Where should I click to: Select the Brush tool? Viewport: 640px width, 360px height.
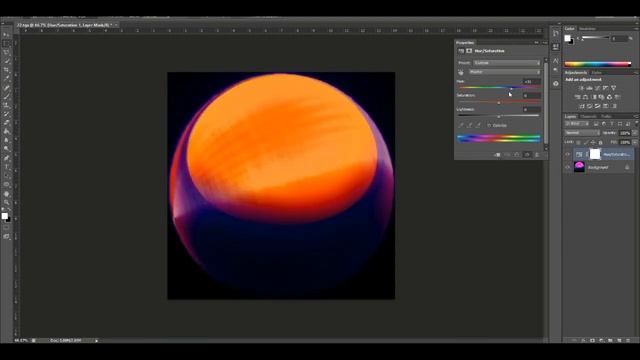point(6,96)
